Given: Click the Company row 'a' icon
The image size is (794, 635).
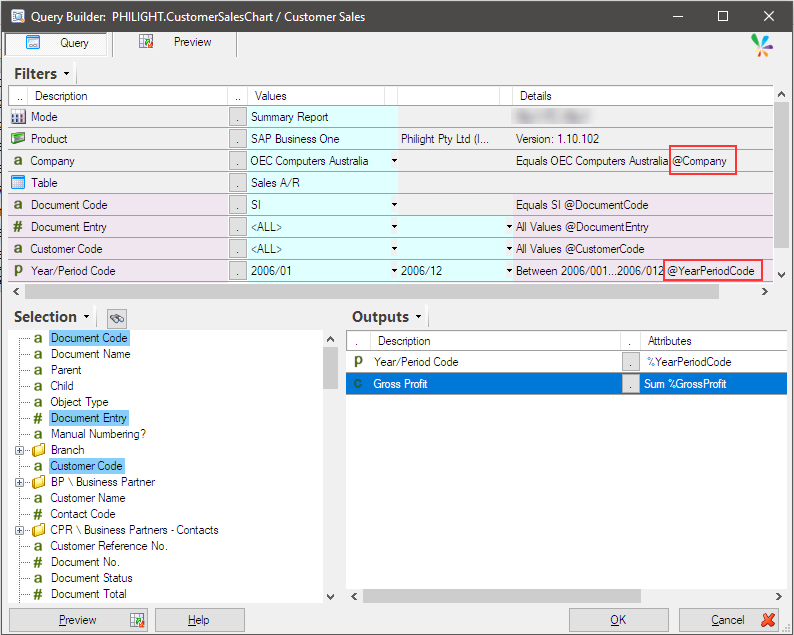Looking at the screenshot, I should click(18, 161).
